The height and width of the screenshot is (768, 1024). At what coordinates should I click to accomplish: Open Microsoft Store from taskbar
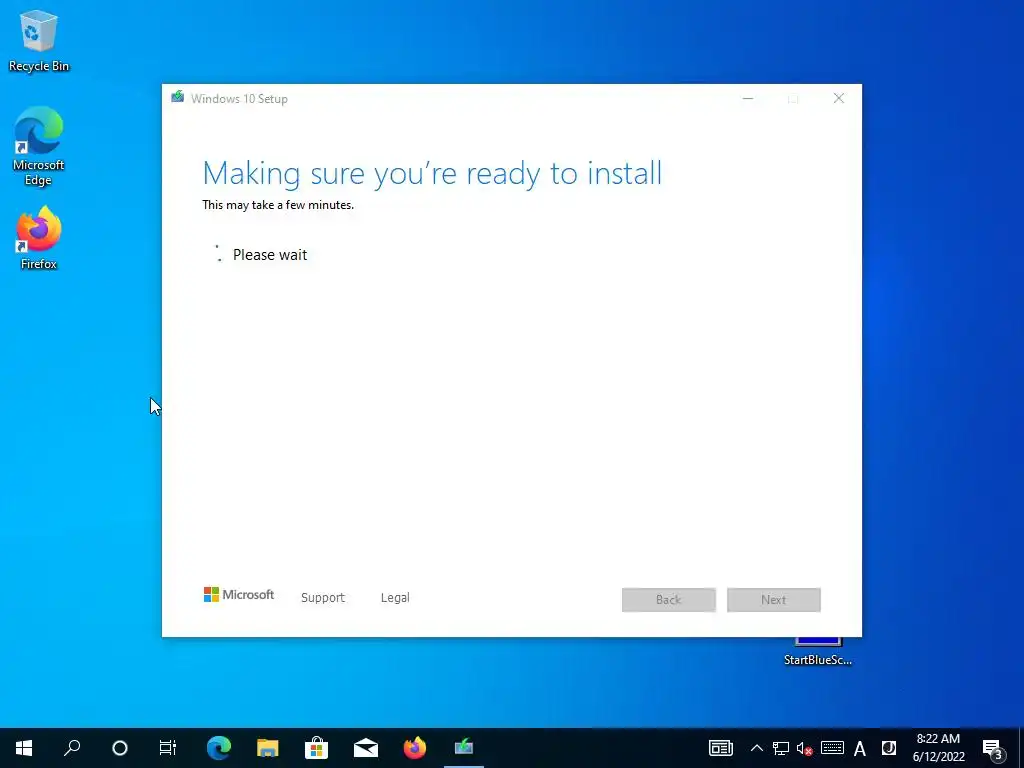point(317,748)
